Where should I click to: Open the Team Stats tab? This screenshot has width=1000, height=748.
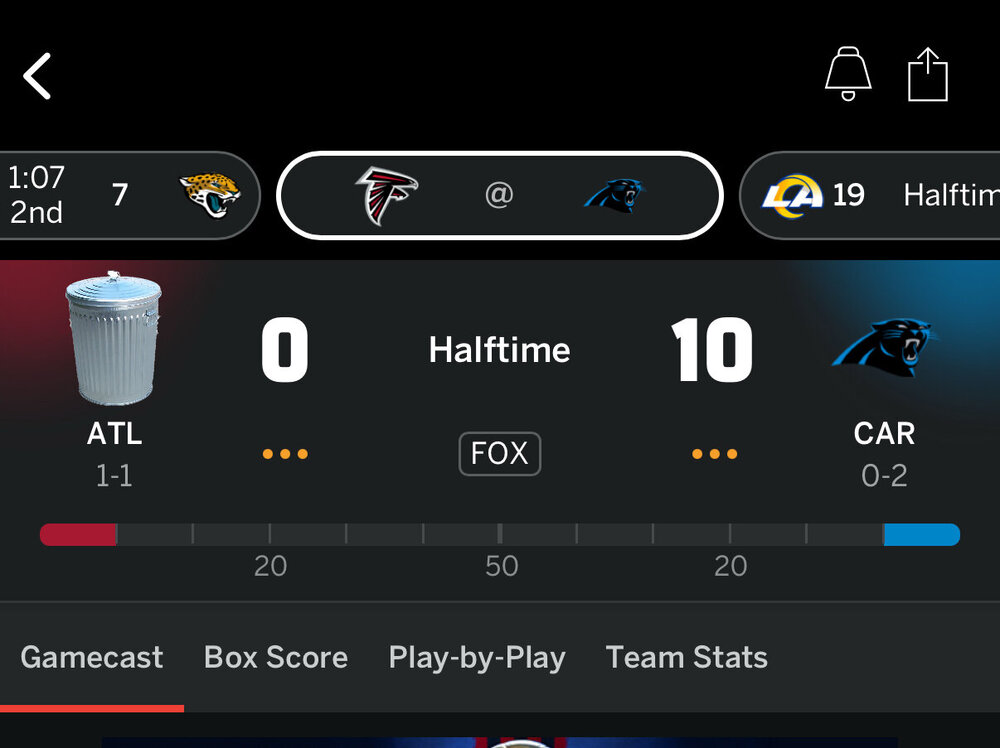[687, 657]
